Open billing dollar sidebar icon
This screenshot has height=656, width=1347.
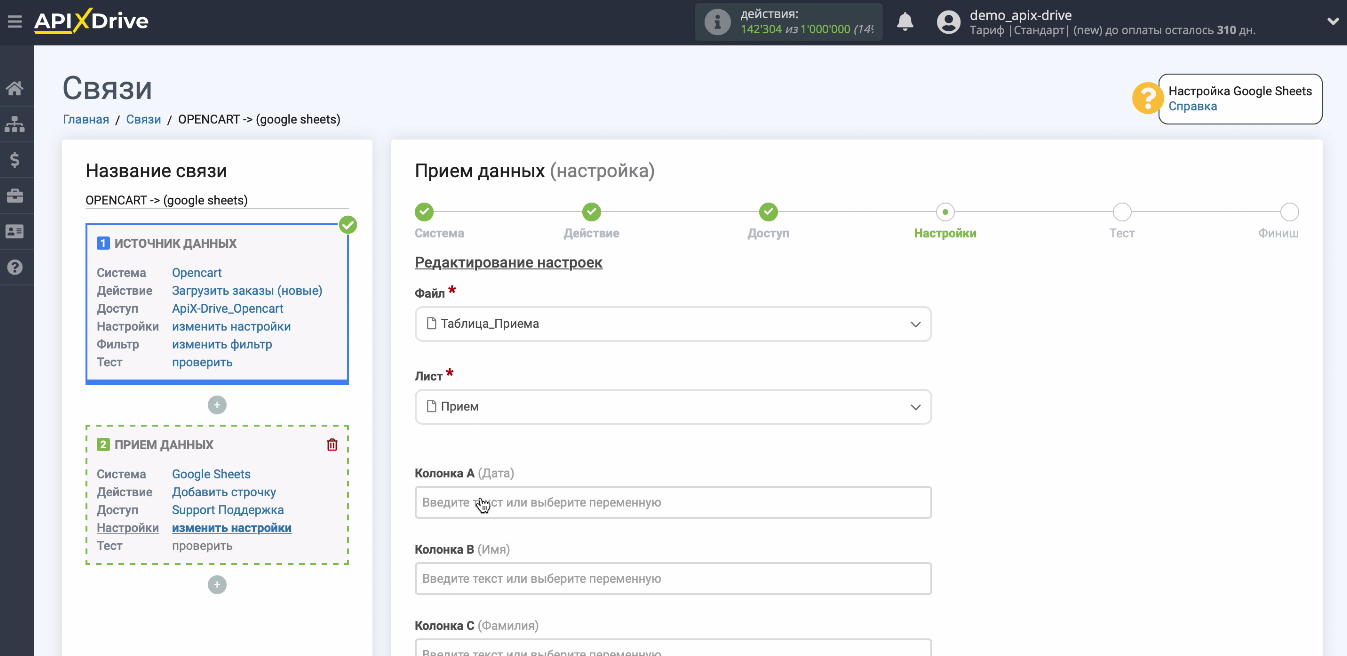coord(15,160)
